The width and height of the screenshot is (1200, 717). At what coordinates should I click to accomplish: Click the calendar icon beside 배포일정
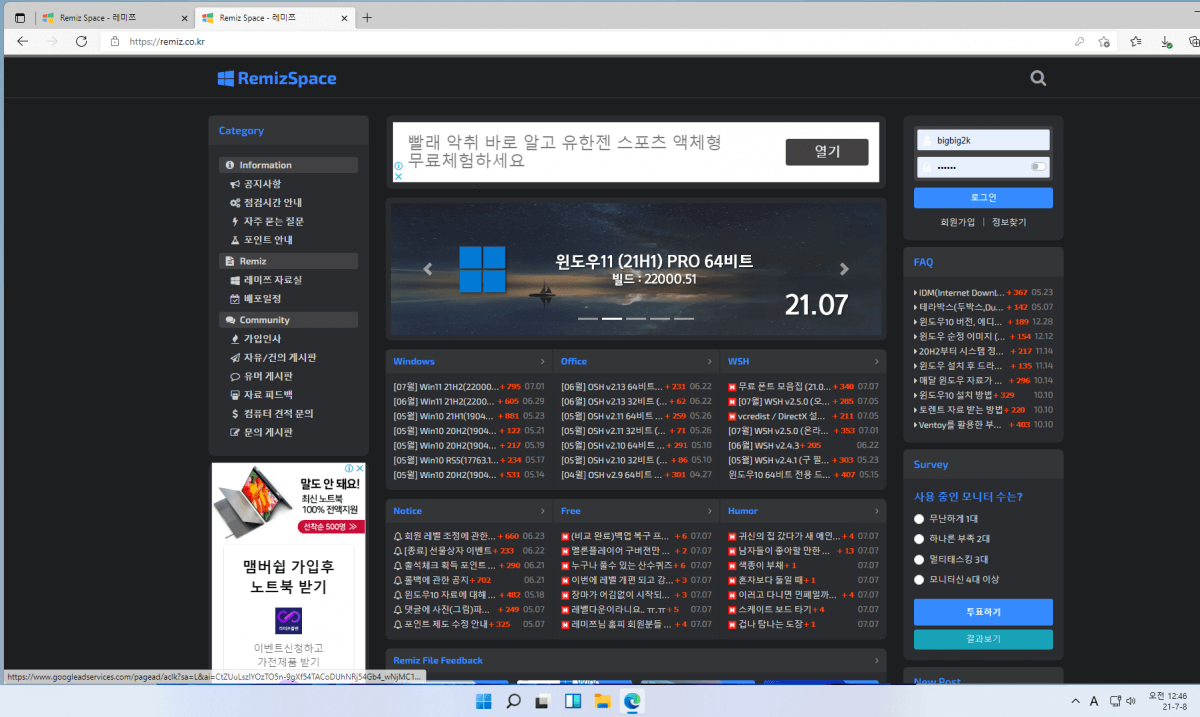234,298
